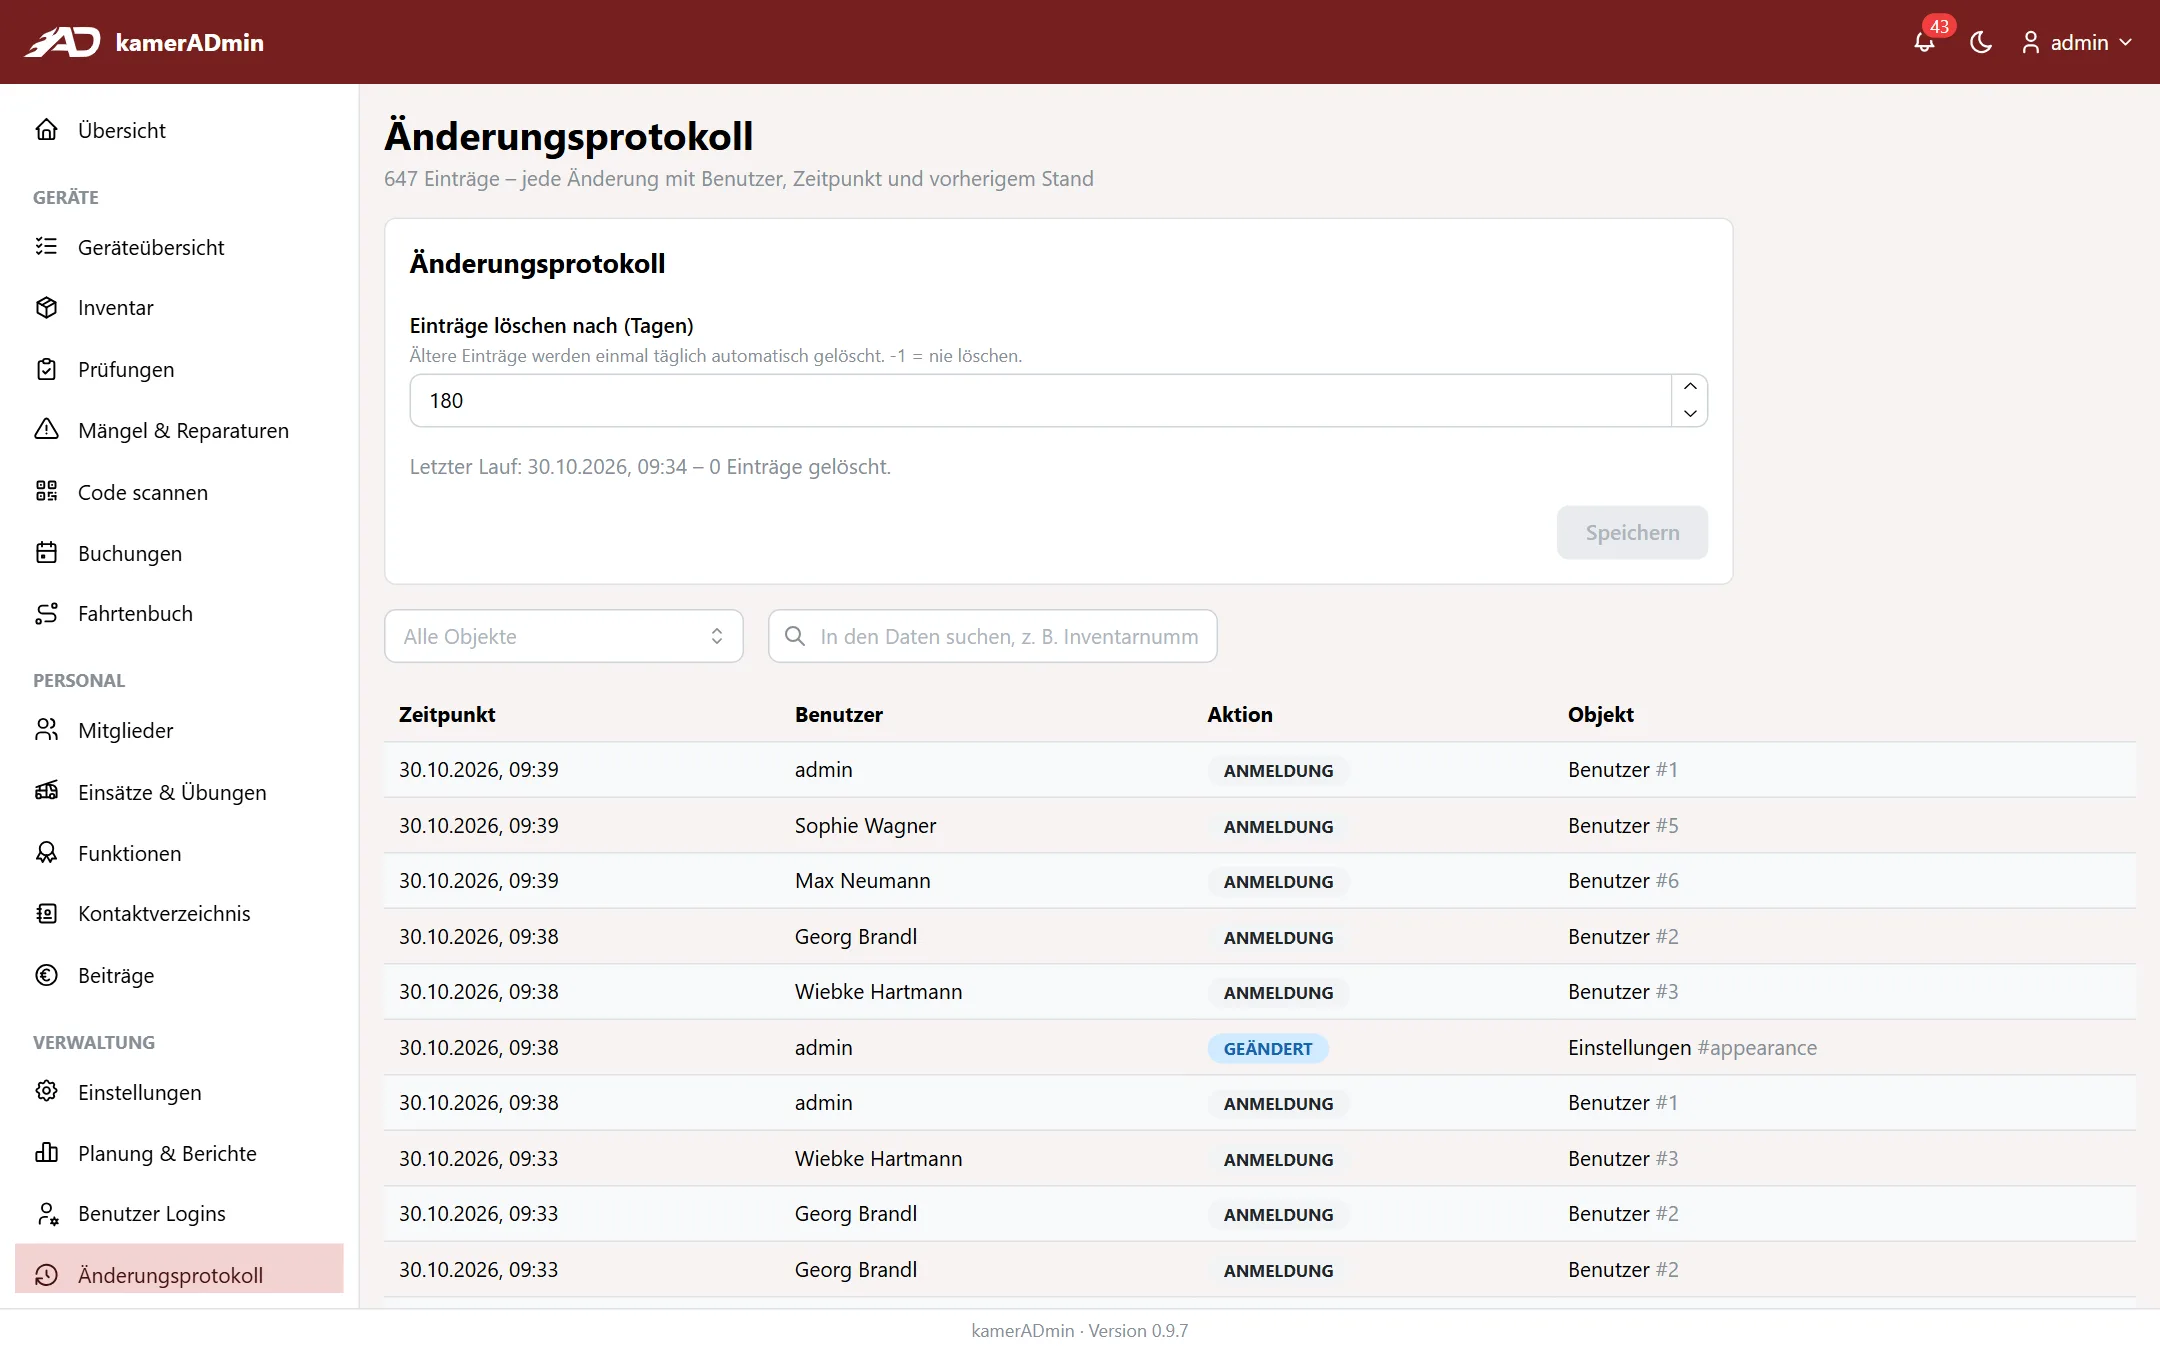
Task: Click the ANMELDUNG badge in Max Neumann row
Action: [1279, 882]
